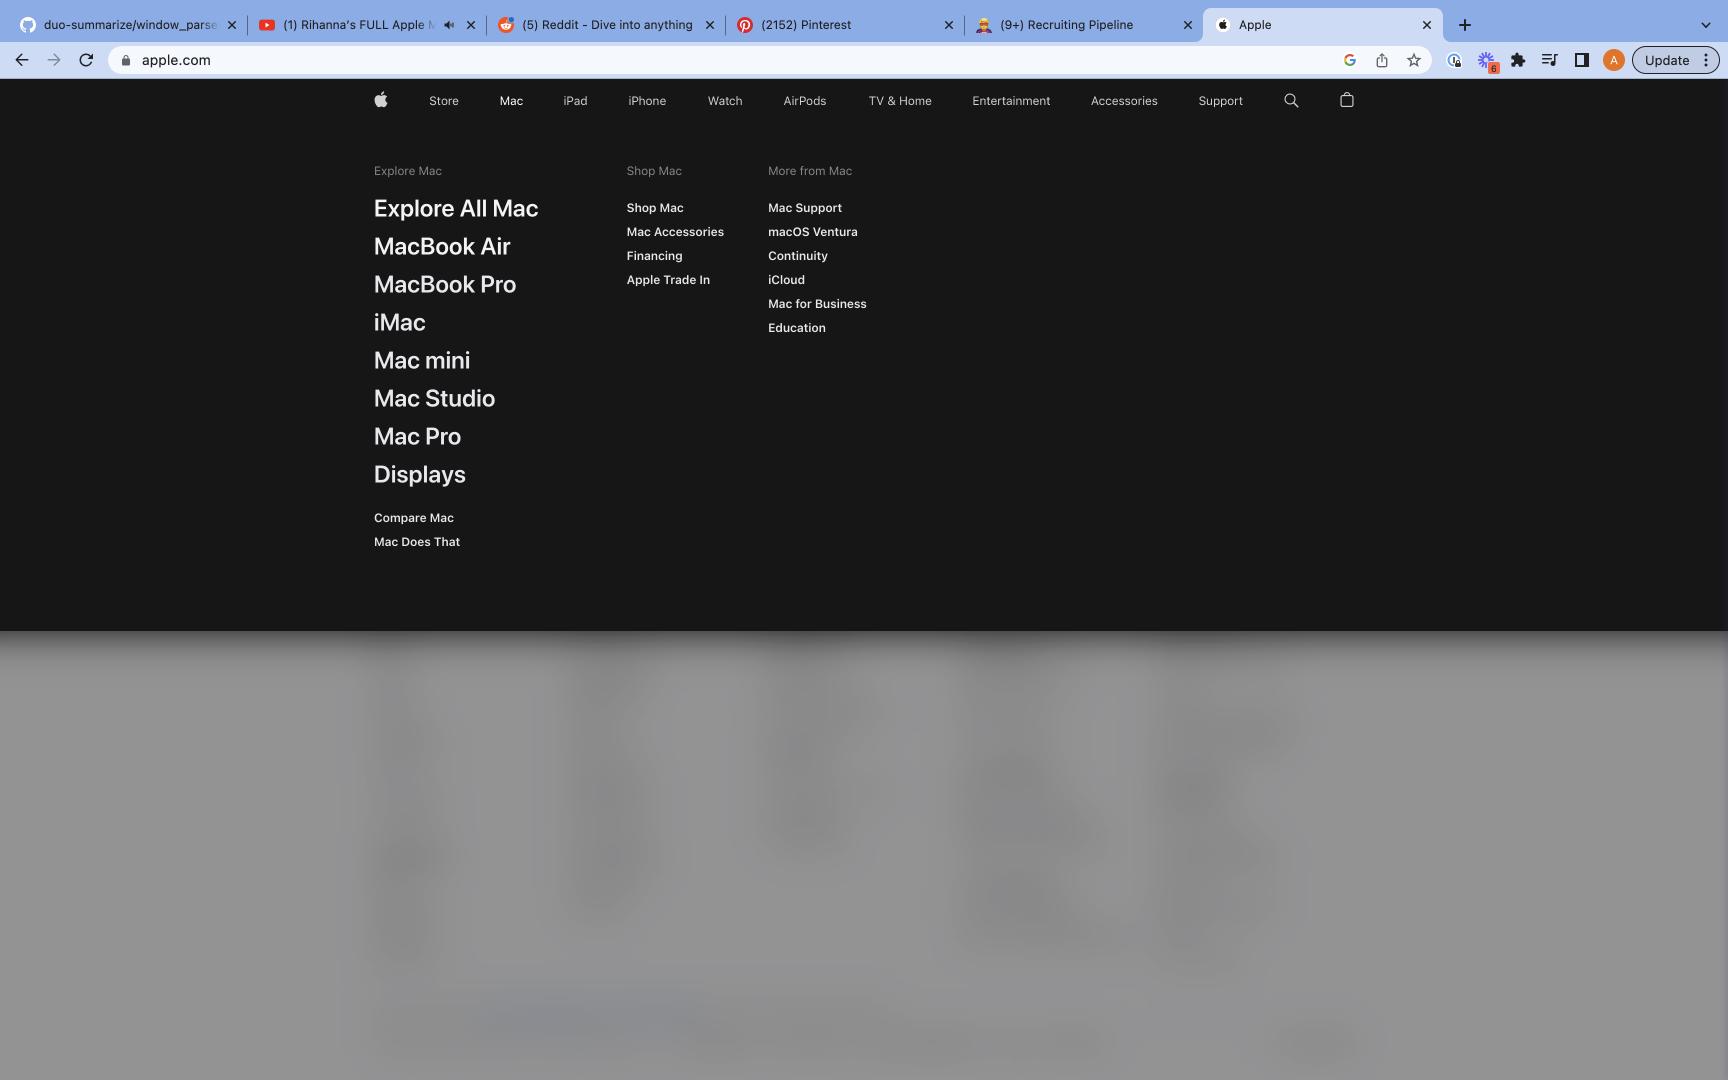
Task: Open Shop Mac link
Action: point(655,208)
